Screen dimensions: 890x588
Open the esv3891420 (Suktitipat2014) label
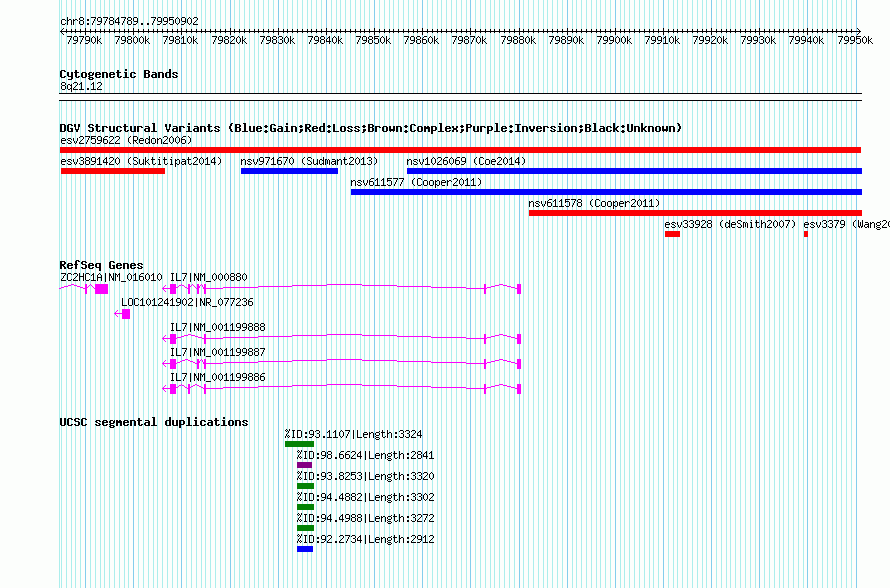141,161
